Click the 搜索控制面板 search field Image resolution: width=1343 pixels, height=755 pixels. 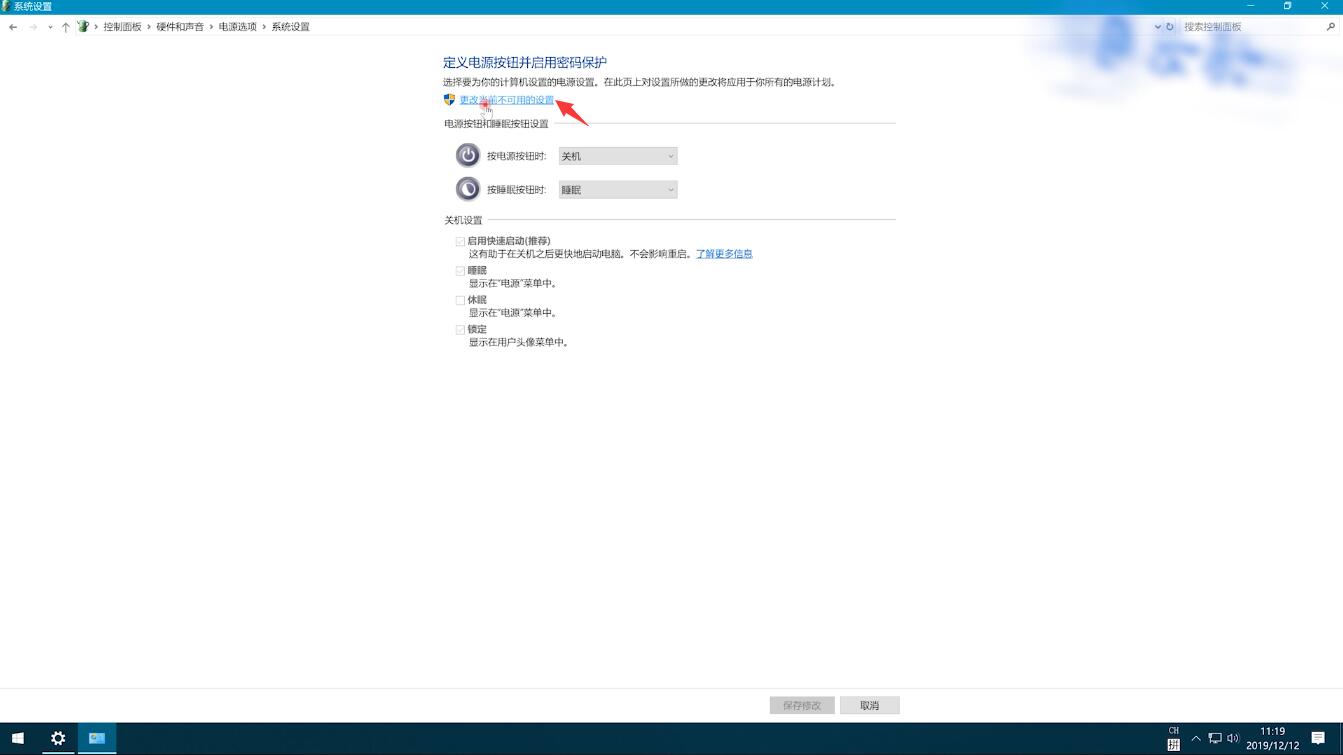point(1251,27)
